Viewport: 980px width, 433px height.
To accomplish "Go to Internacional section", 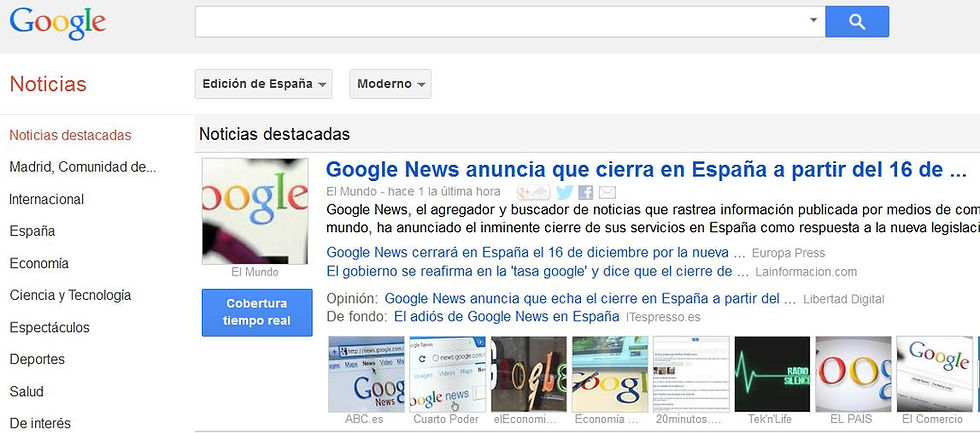I will (46, 199).
